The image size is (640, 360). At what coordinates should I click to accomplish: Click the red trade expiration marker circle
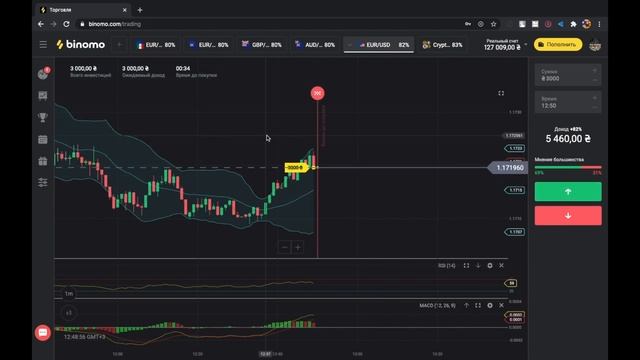318,93
